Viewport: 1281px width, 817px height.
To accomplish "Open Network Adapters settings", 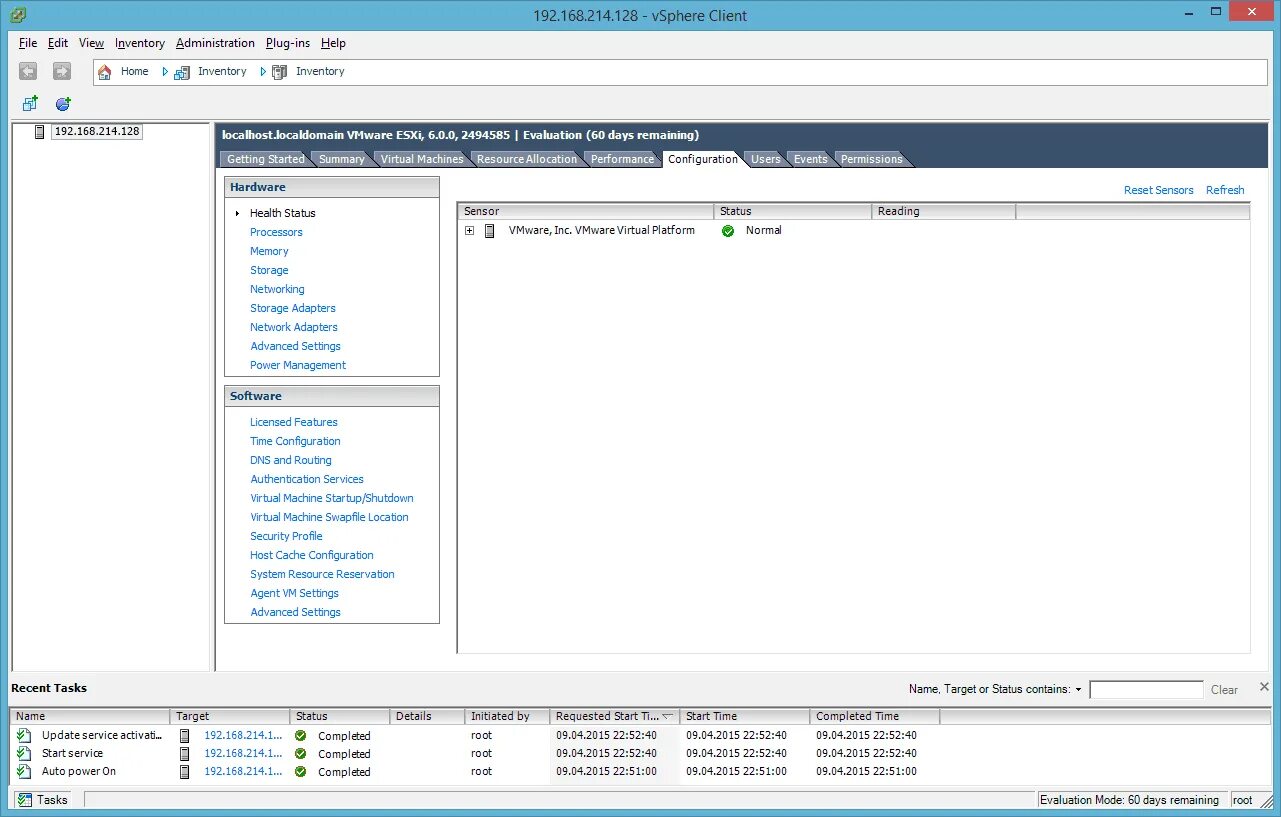I will pos(294,327).
